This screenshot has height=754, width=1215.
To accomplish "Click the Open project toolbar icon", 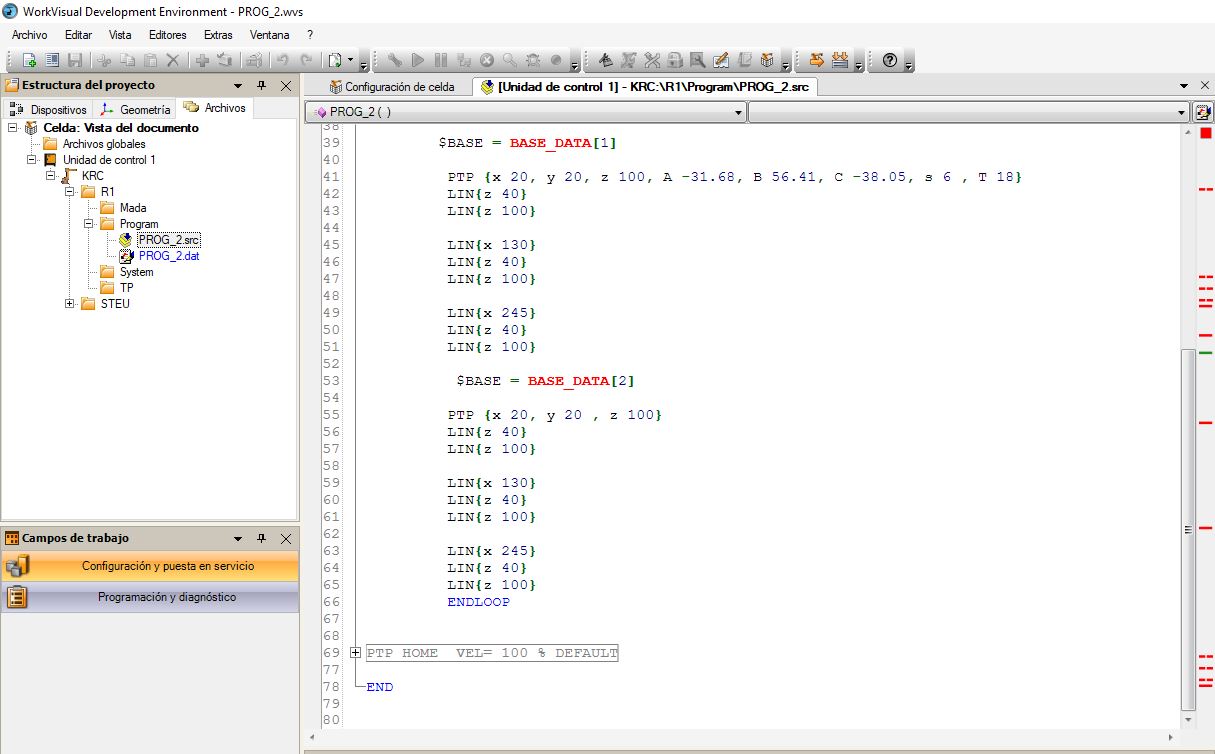I will pyautogui.click(x=52, y=61).
